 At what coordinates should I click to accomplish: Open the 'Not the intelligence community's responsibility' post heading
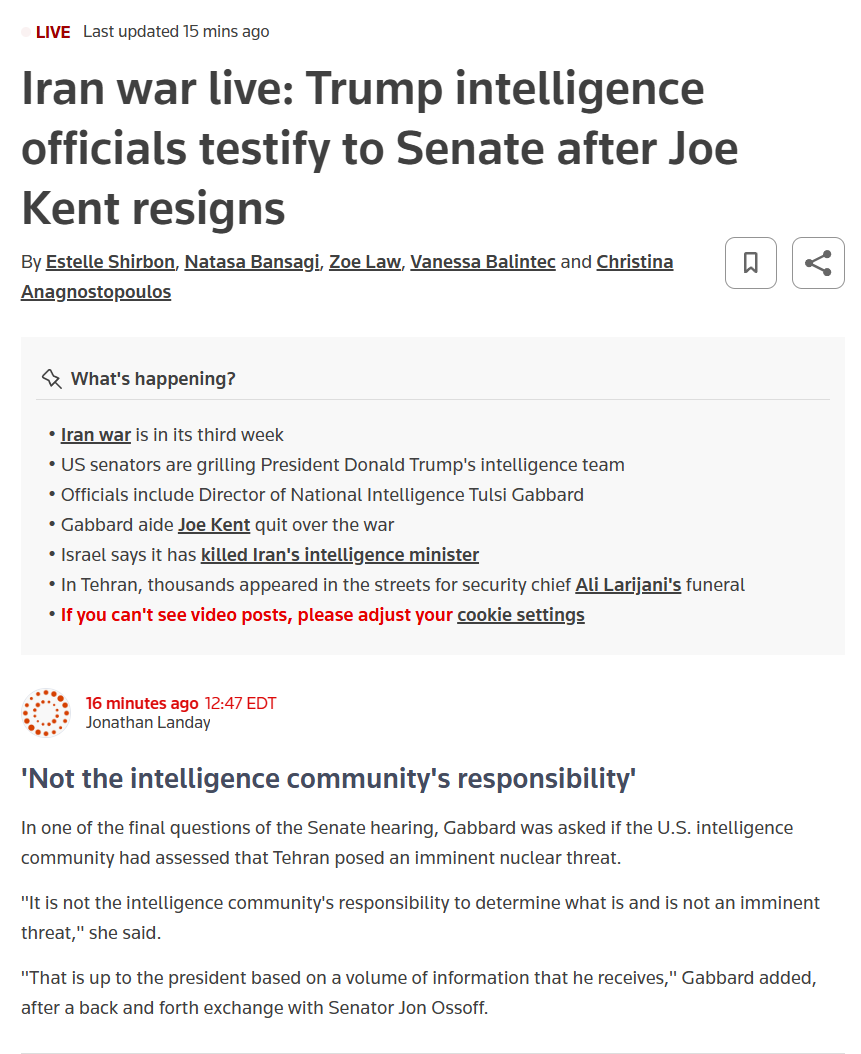point(329,779)
